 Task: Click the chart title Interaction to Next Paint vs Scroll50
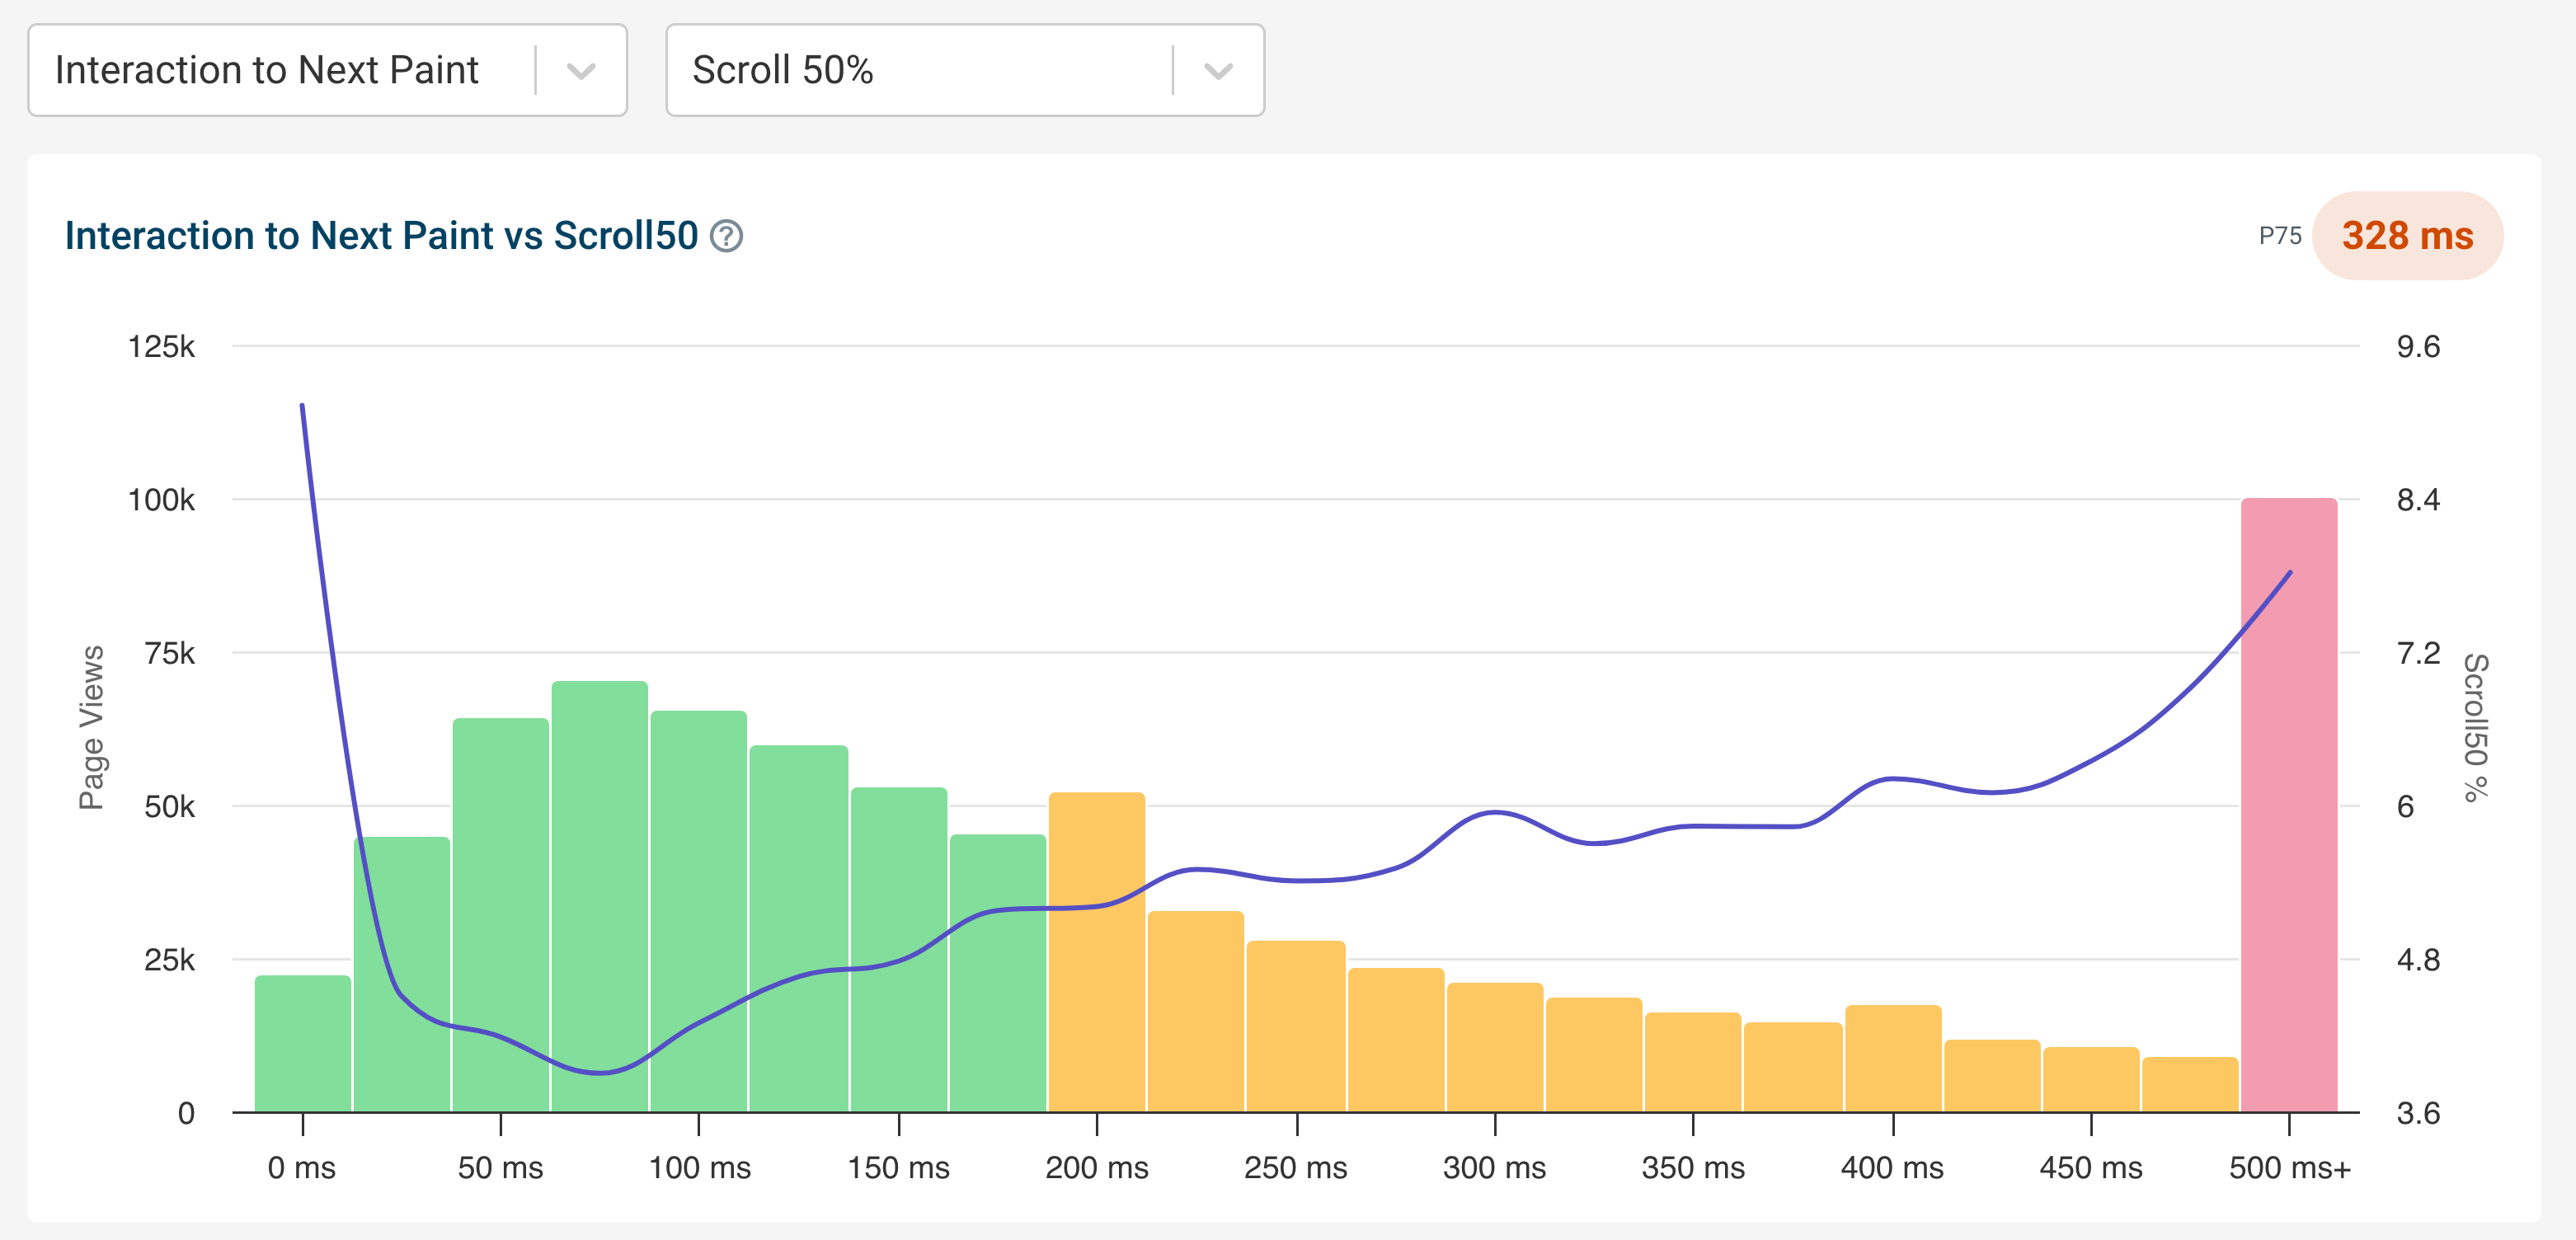click(381, 236)
